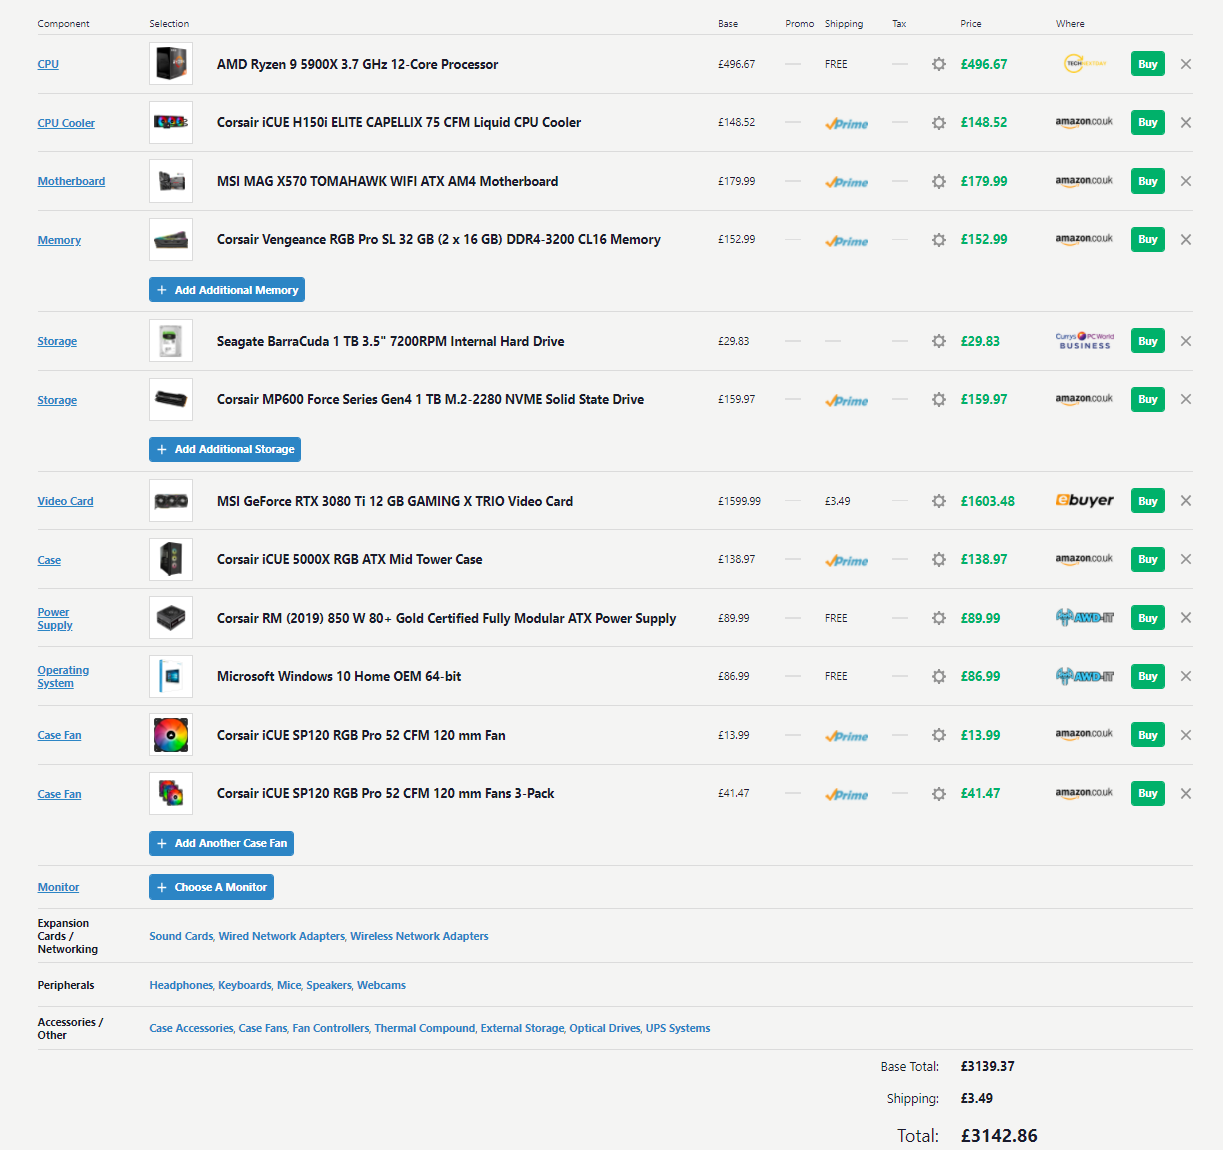This screenshot has width=1223, height=1150.
Task: Click the £1603.48 price for video card
Action: pyautogui.click(x=987, y=501)
